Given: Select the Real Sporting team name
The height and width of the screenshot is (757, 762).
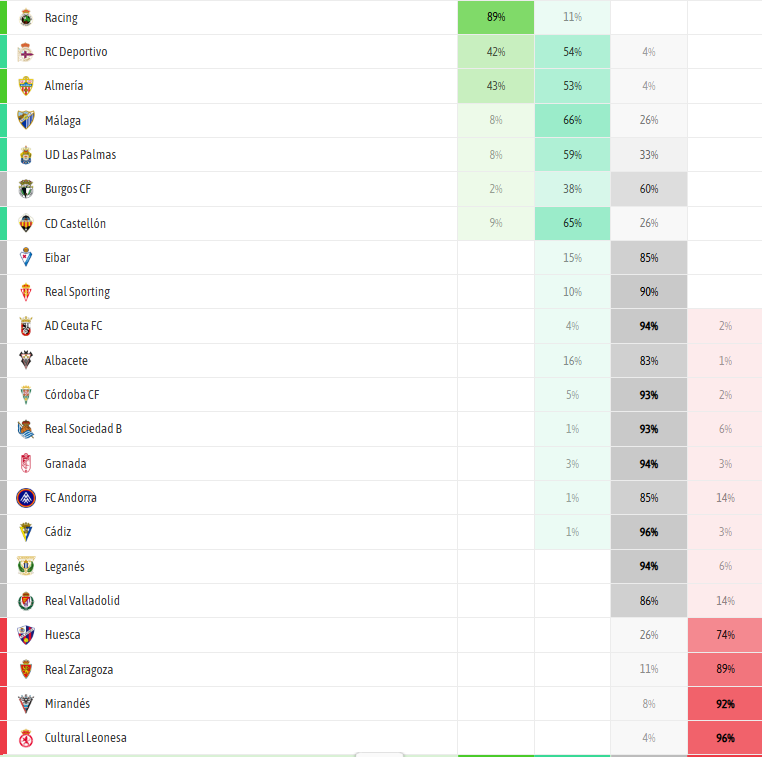Looking at the screenshot, I should pos(77,292).
